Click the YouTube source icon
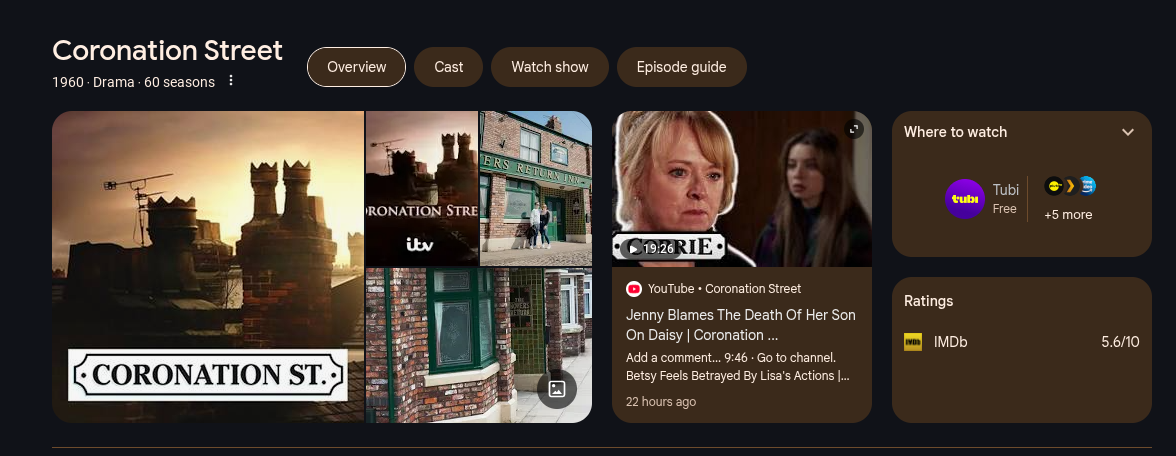The image size is (1176, 456). click(634, 289)
